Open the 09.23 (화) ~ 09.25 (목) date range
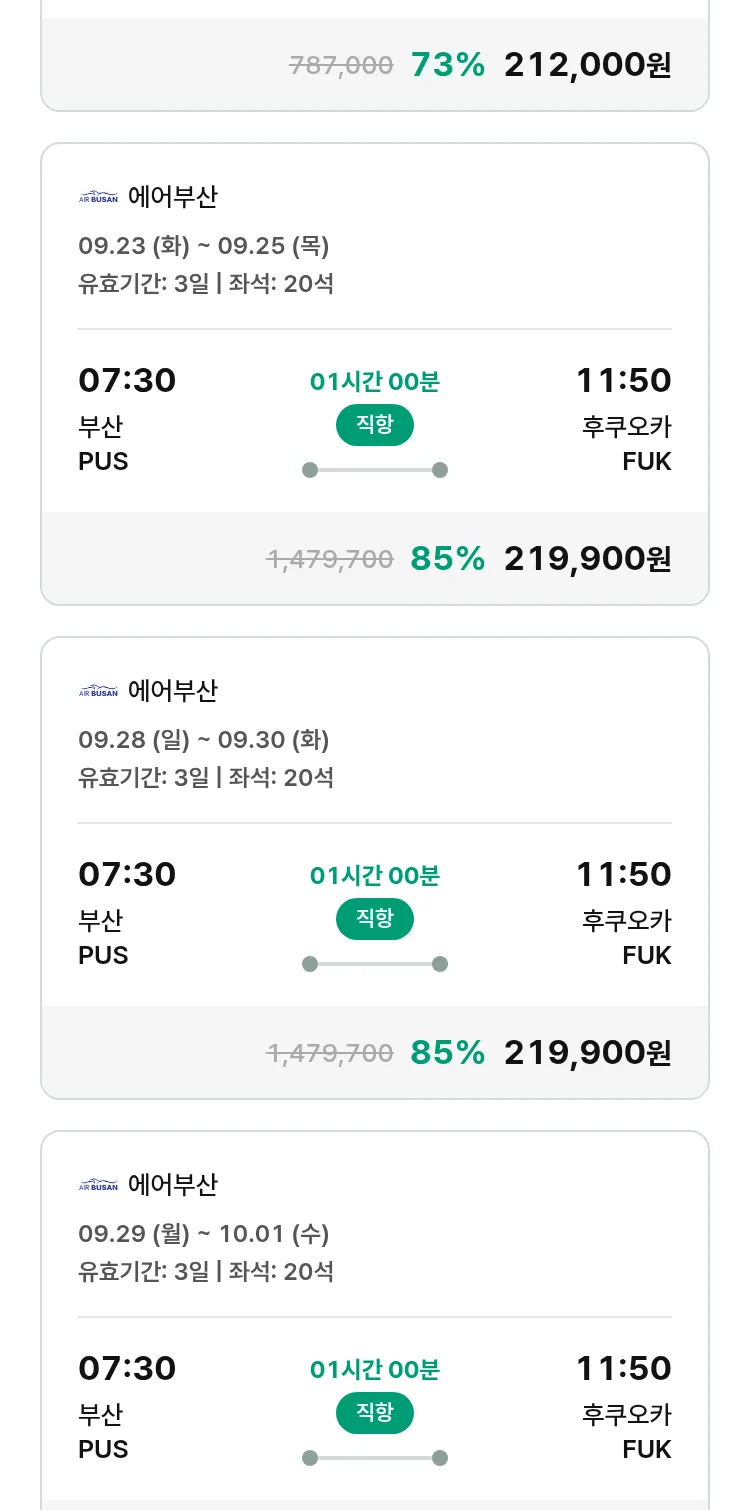 (x=204, y=246)
